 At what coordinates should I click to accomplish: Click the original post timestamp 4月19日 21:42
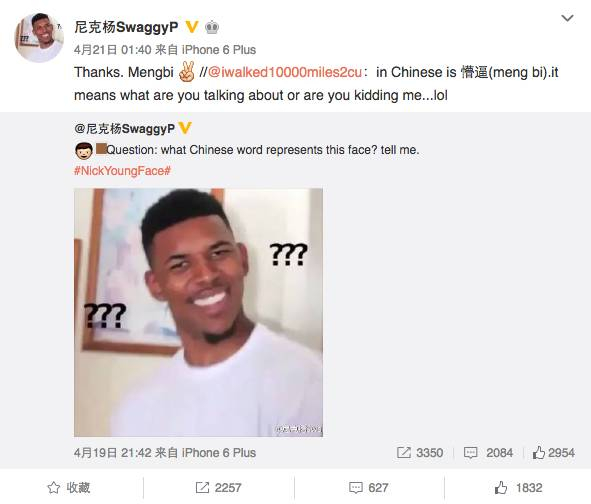[112, 453]
